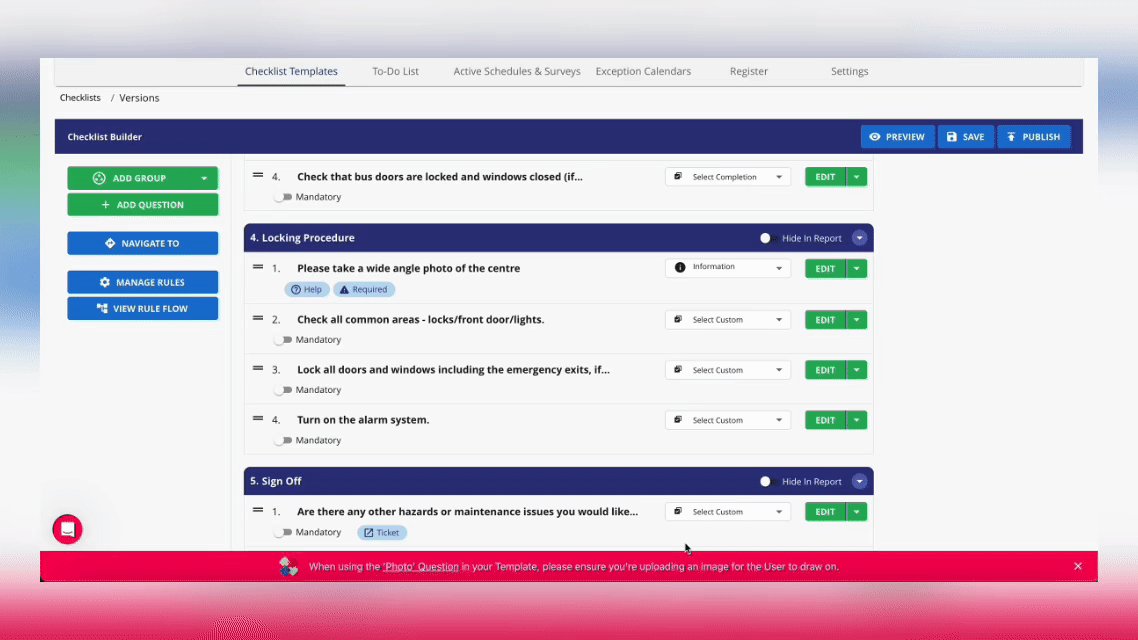The height and width of the screenshot is (640, 1138).
Task: Collapse the Sign Off section chevron
Action: (x=859, y=481)
